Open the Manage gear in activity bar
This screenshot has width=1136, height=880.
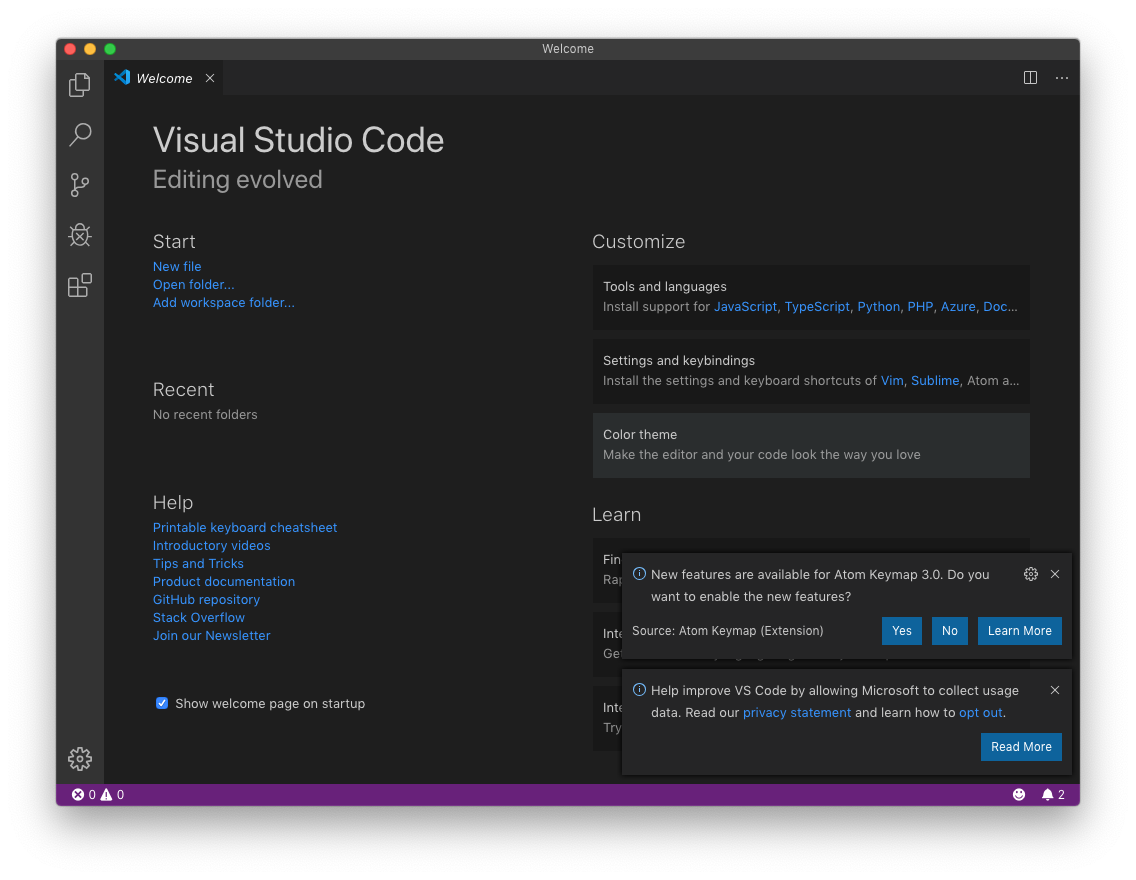click(x=80, y=758)
